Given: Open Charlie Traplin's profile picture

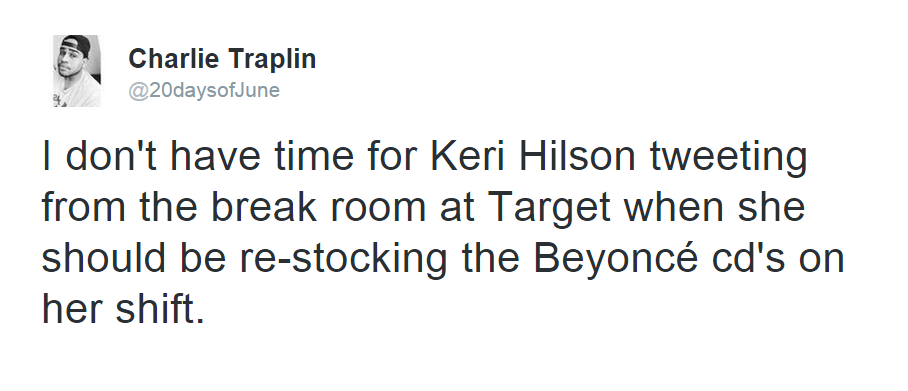Looking at the screenshot, I should [77, 71].
